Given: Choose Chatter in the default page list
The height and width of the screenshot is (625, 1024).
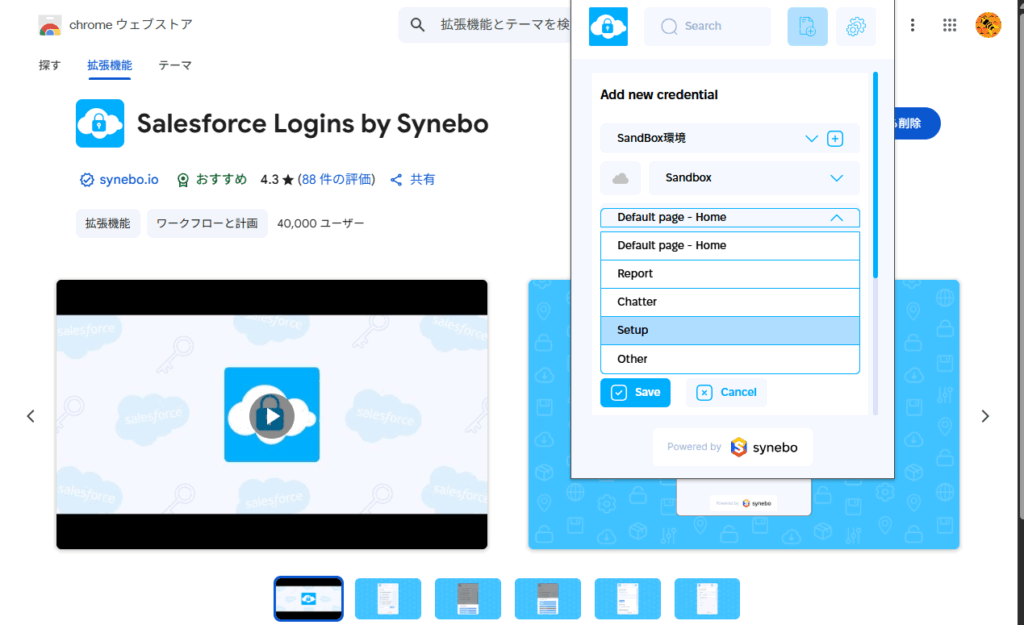Looking at the screenshot, I should click(x=730, y=302).
